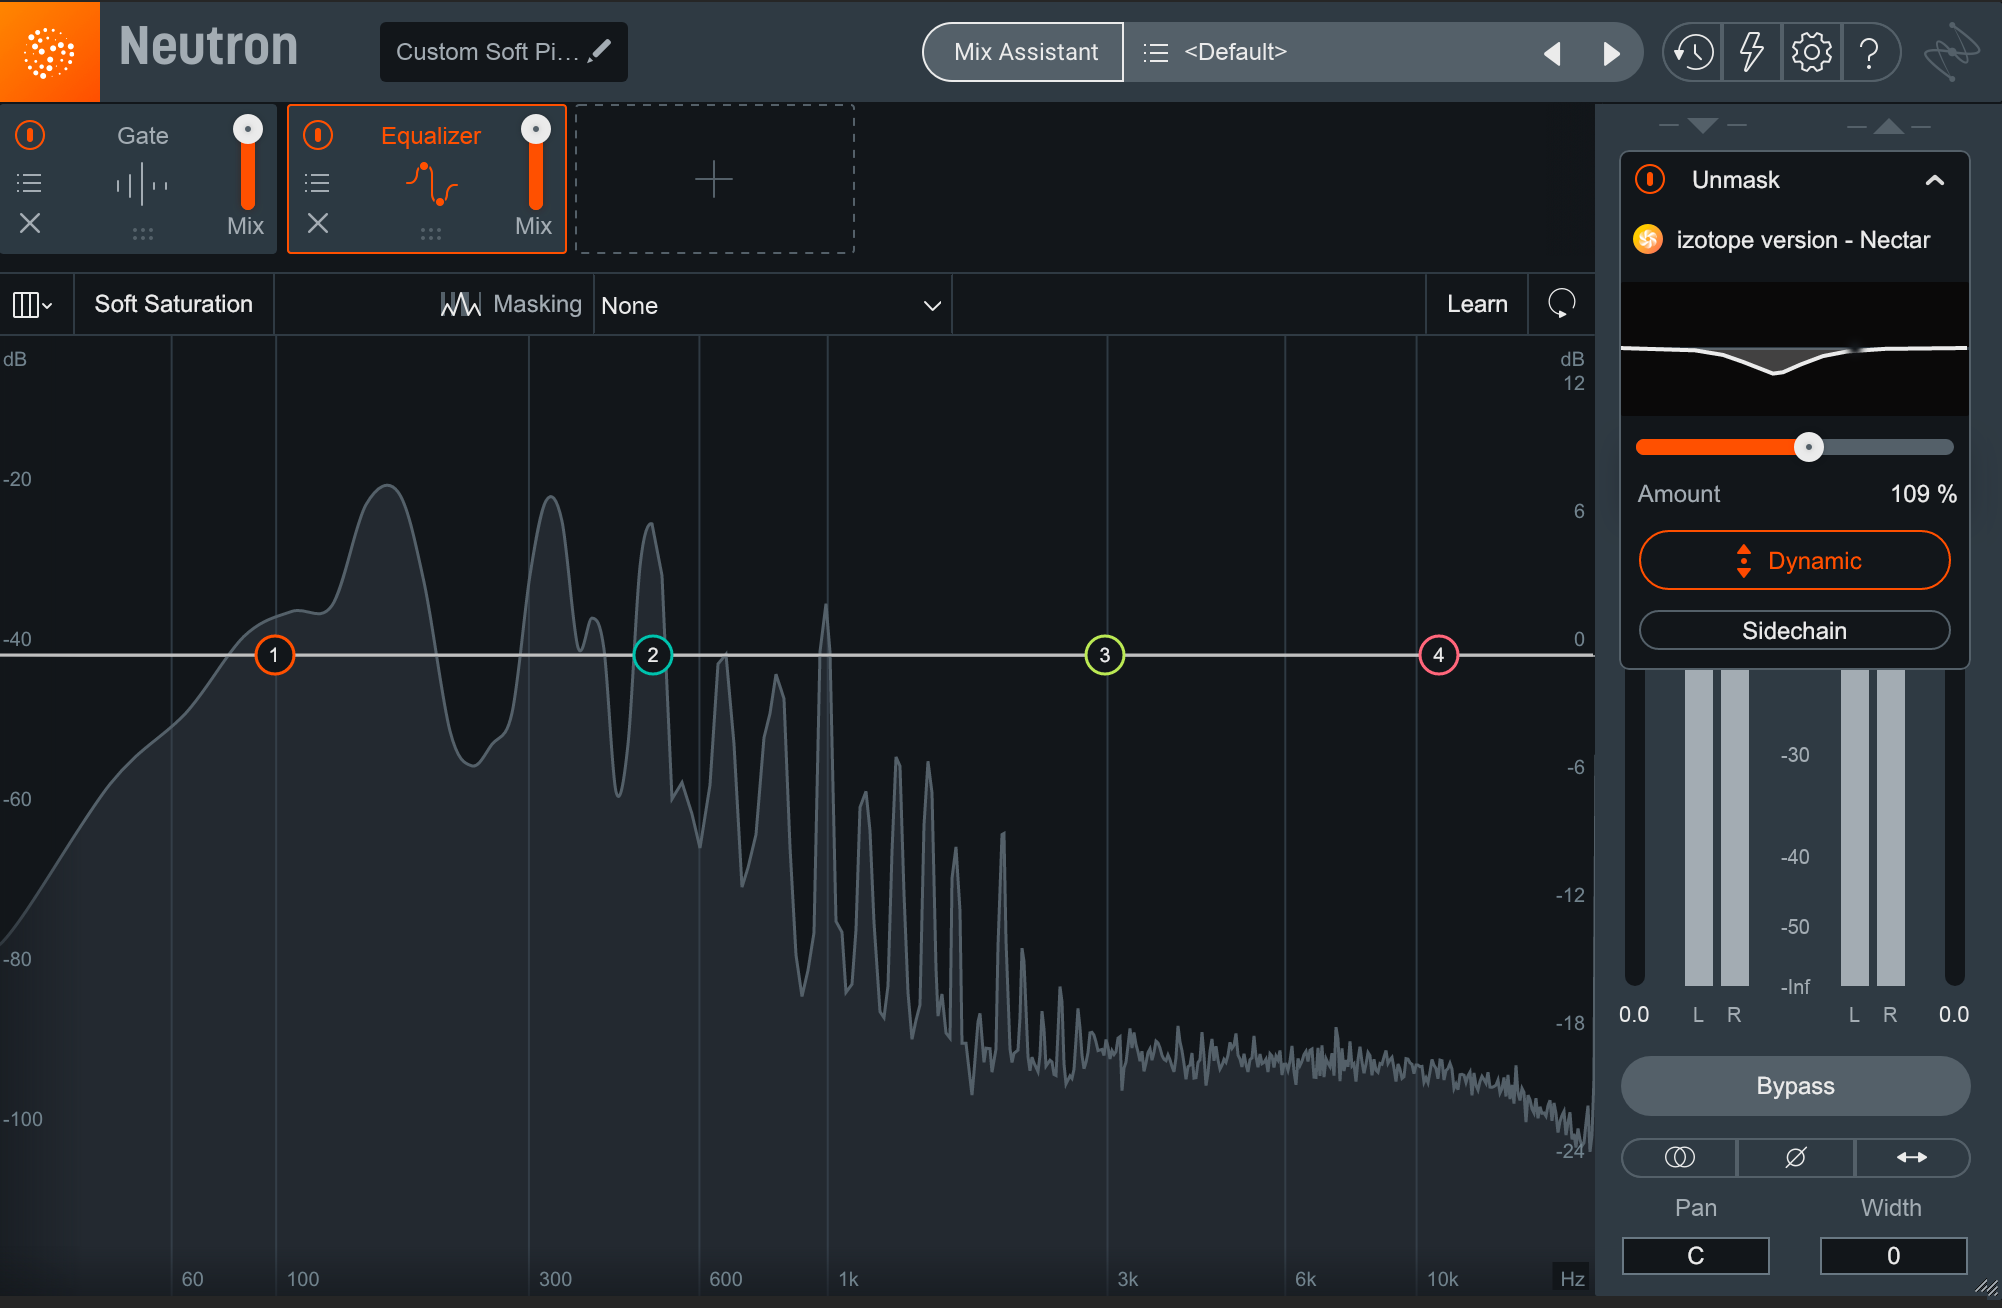Viewport: 2002px width, 1308px height.
Task: Click the Amount 109 % value
Action: [x=1923, y=494]
